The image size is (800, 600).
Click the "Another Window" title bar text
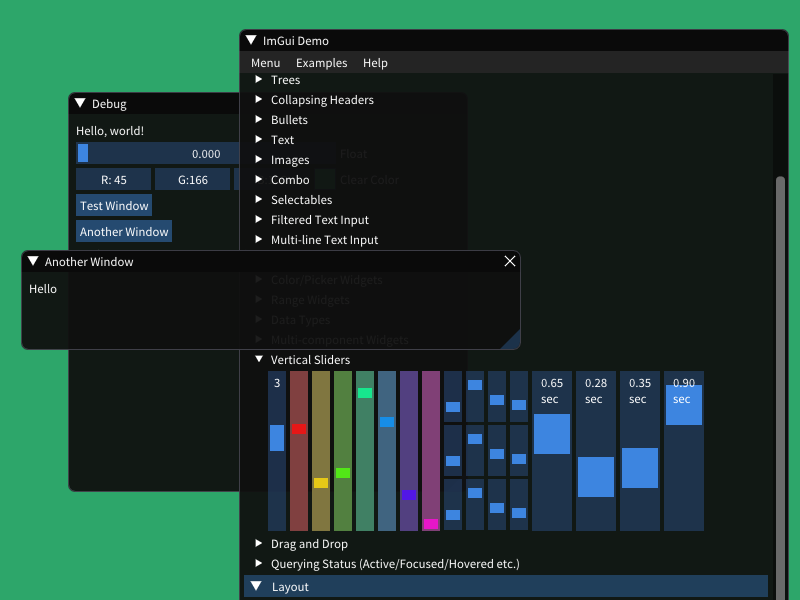(89, 262)
